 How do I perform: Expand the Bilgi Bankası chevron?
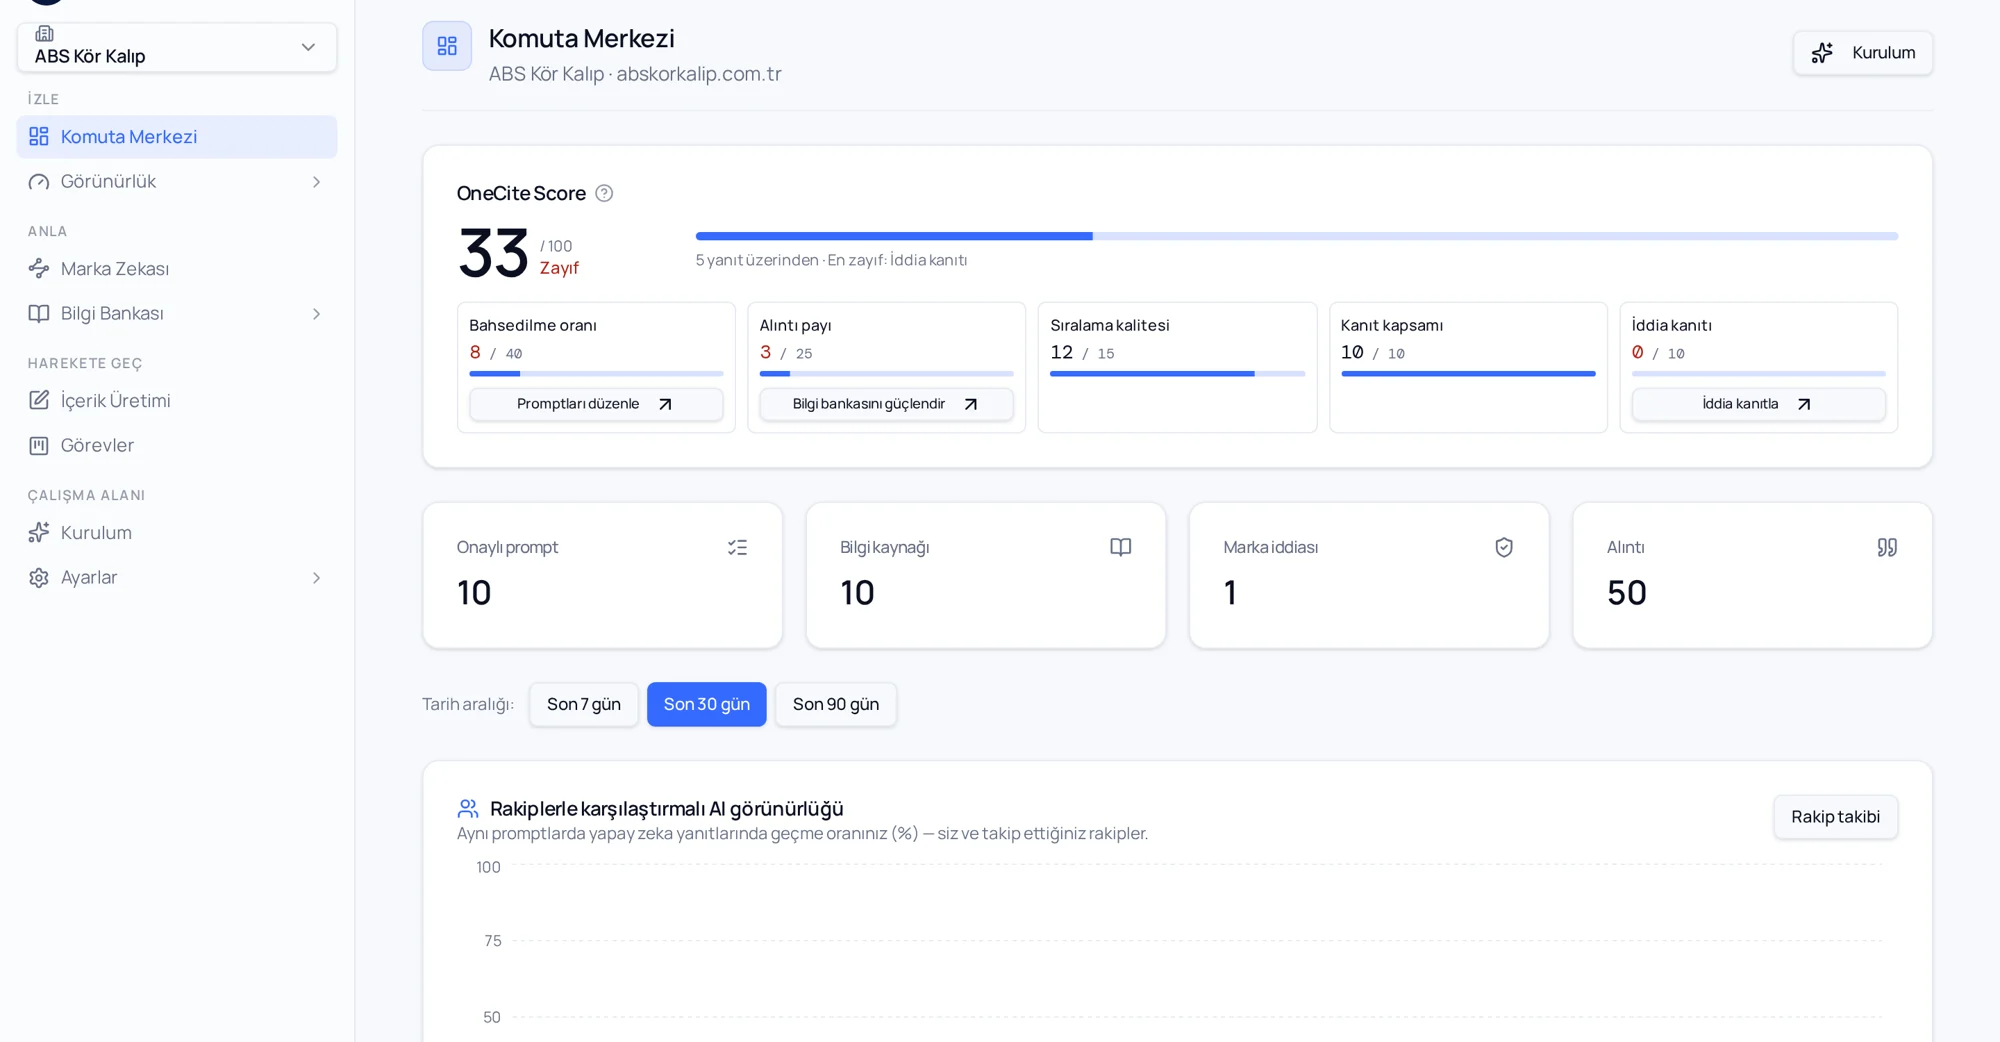tap(316, 314)
